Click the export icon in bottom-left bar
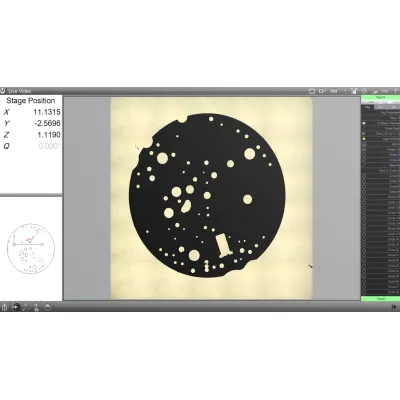Image resolution: width=400 pixels, height=400 pixels. (5, 307)
